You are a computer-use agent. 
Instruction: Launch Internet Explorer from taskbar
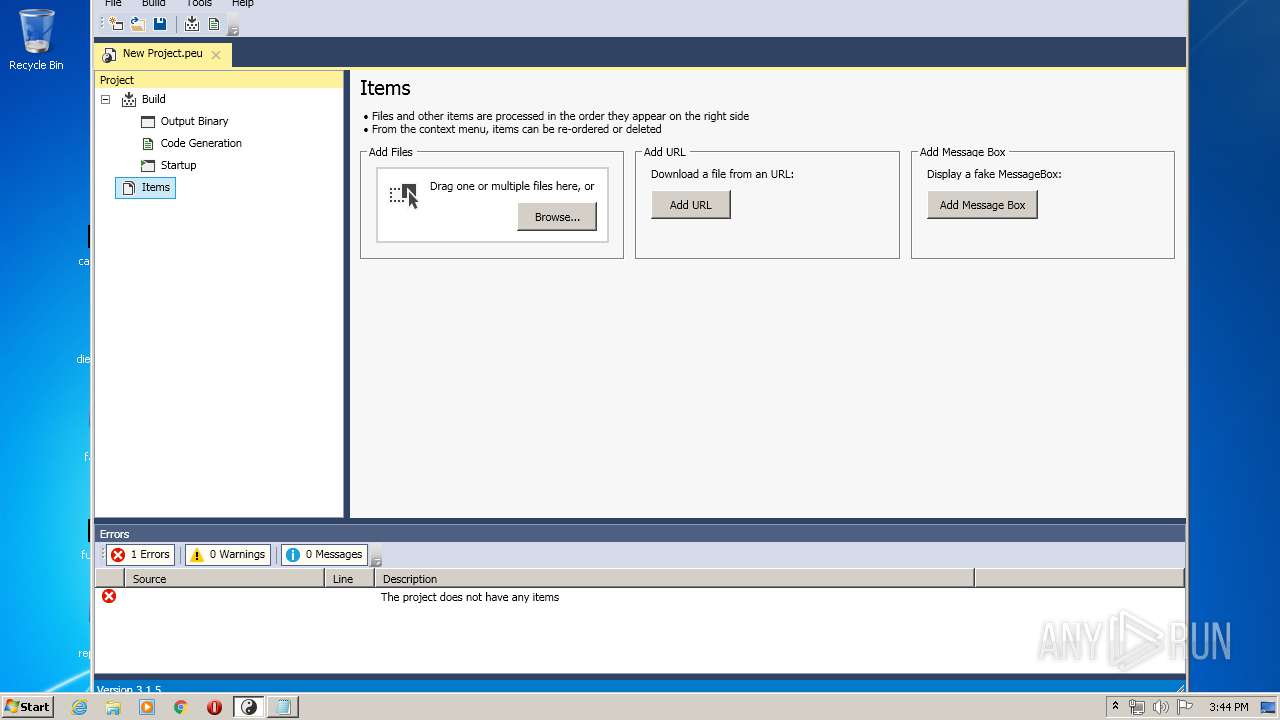pyautogui.click(x=79, y=707)
